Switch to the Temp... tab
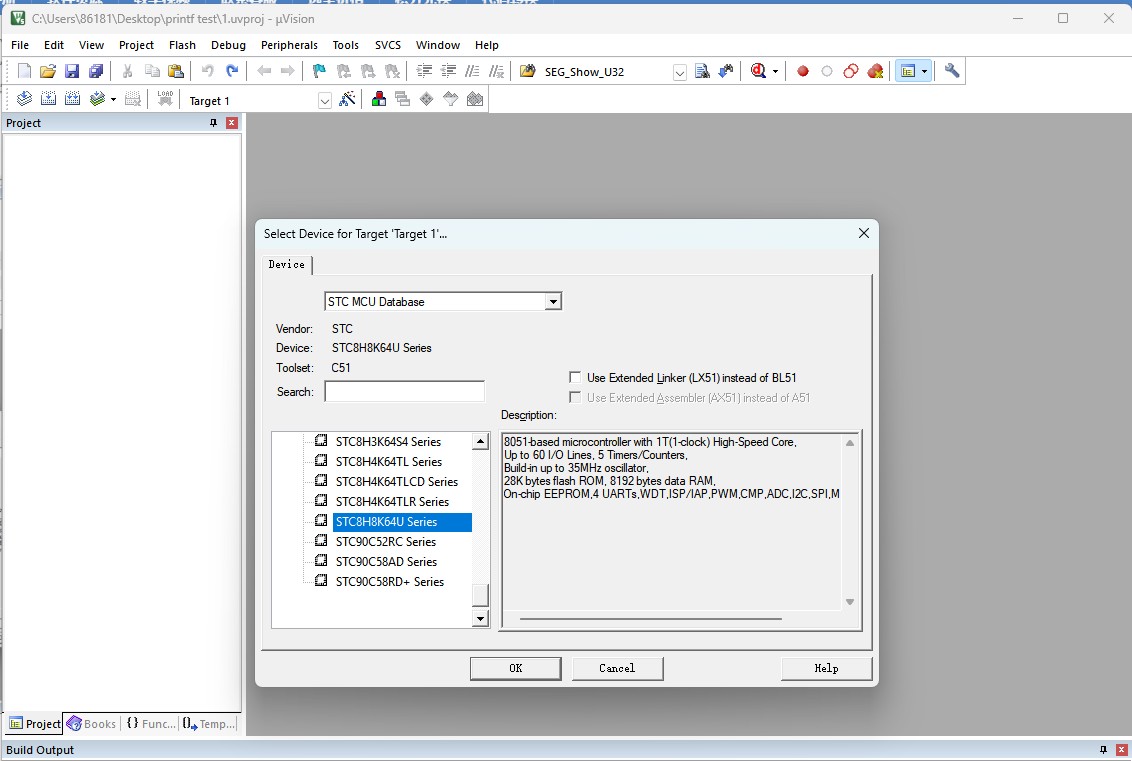 pyautogui.click(x=209, y=723)
